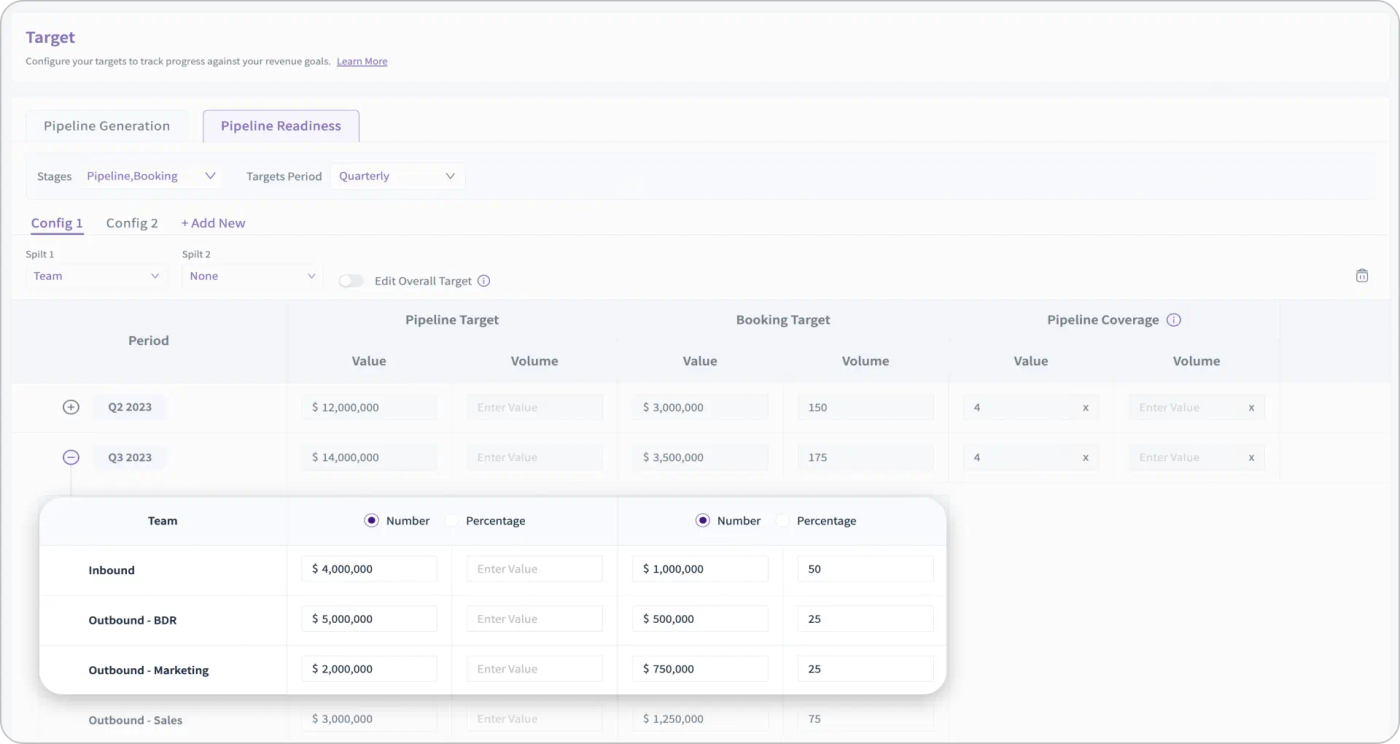Click Outbound - Marketing booking value $750,000 field
The image size is (1400, 744).
(x=700, y=669)
